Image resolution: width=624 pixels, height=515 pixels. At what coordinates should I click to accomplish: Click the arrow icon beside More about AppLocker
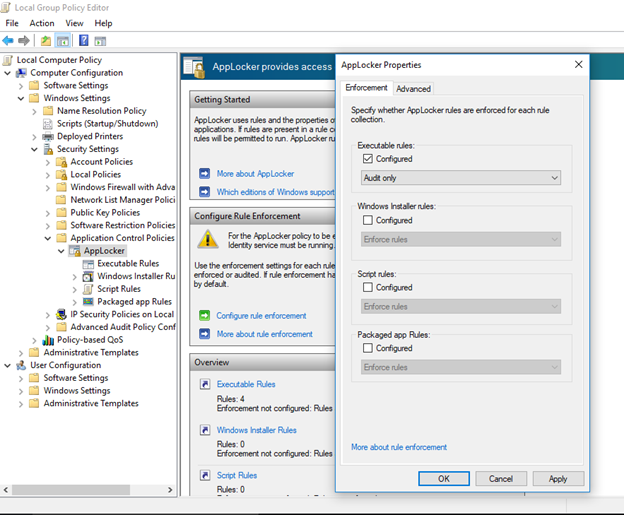click(205, 174)
